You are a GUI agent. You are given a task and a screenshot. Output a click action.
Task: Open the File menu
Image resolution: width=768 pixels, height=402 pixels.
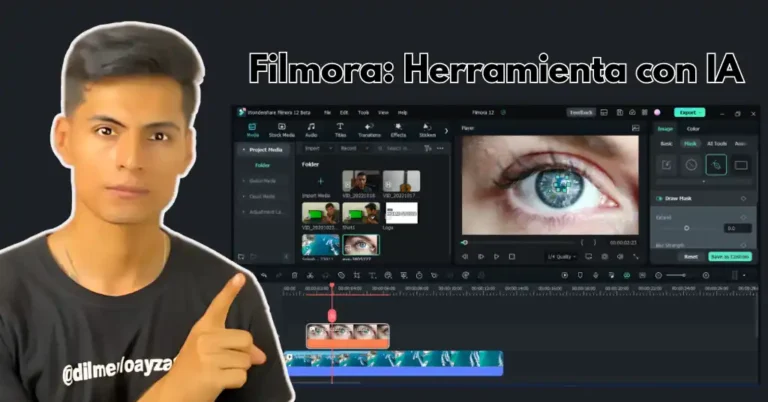(x=327, y=113)
